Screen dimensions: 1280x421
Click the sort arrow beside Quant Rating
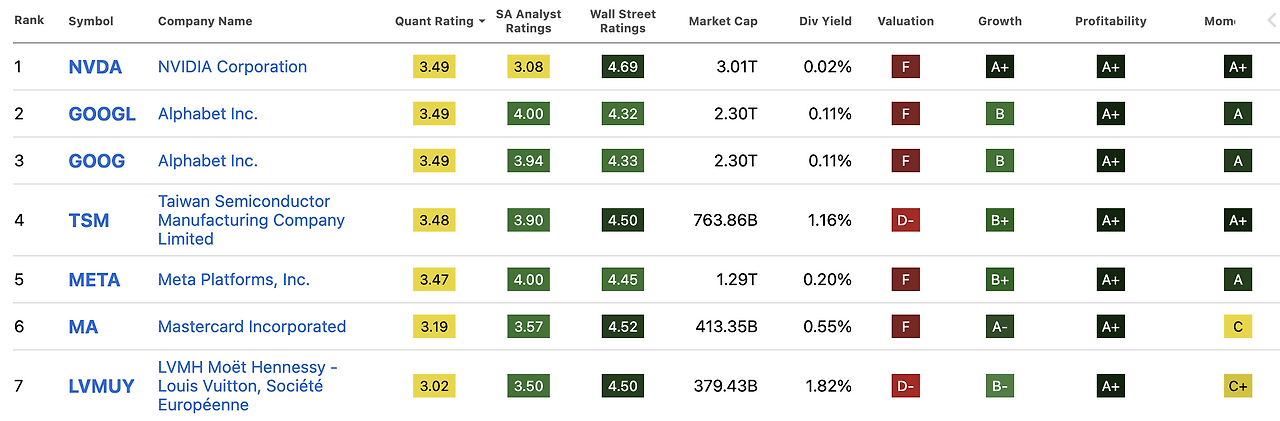point(482,21)
